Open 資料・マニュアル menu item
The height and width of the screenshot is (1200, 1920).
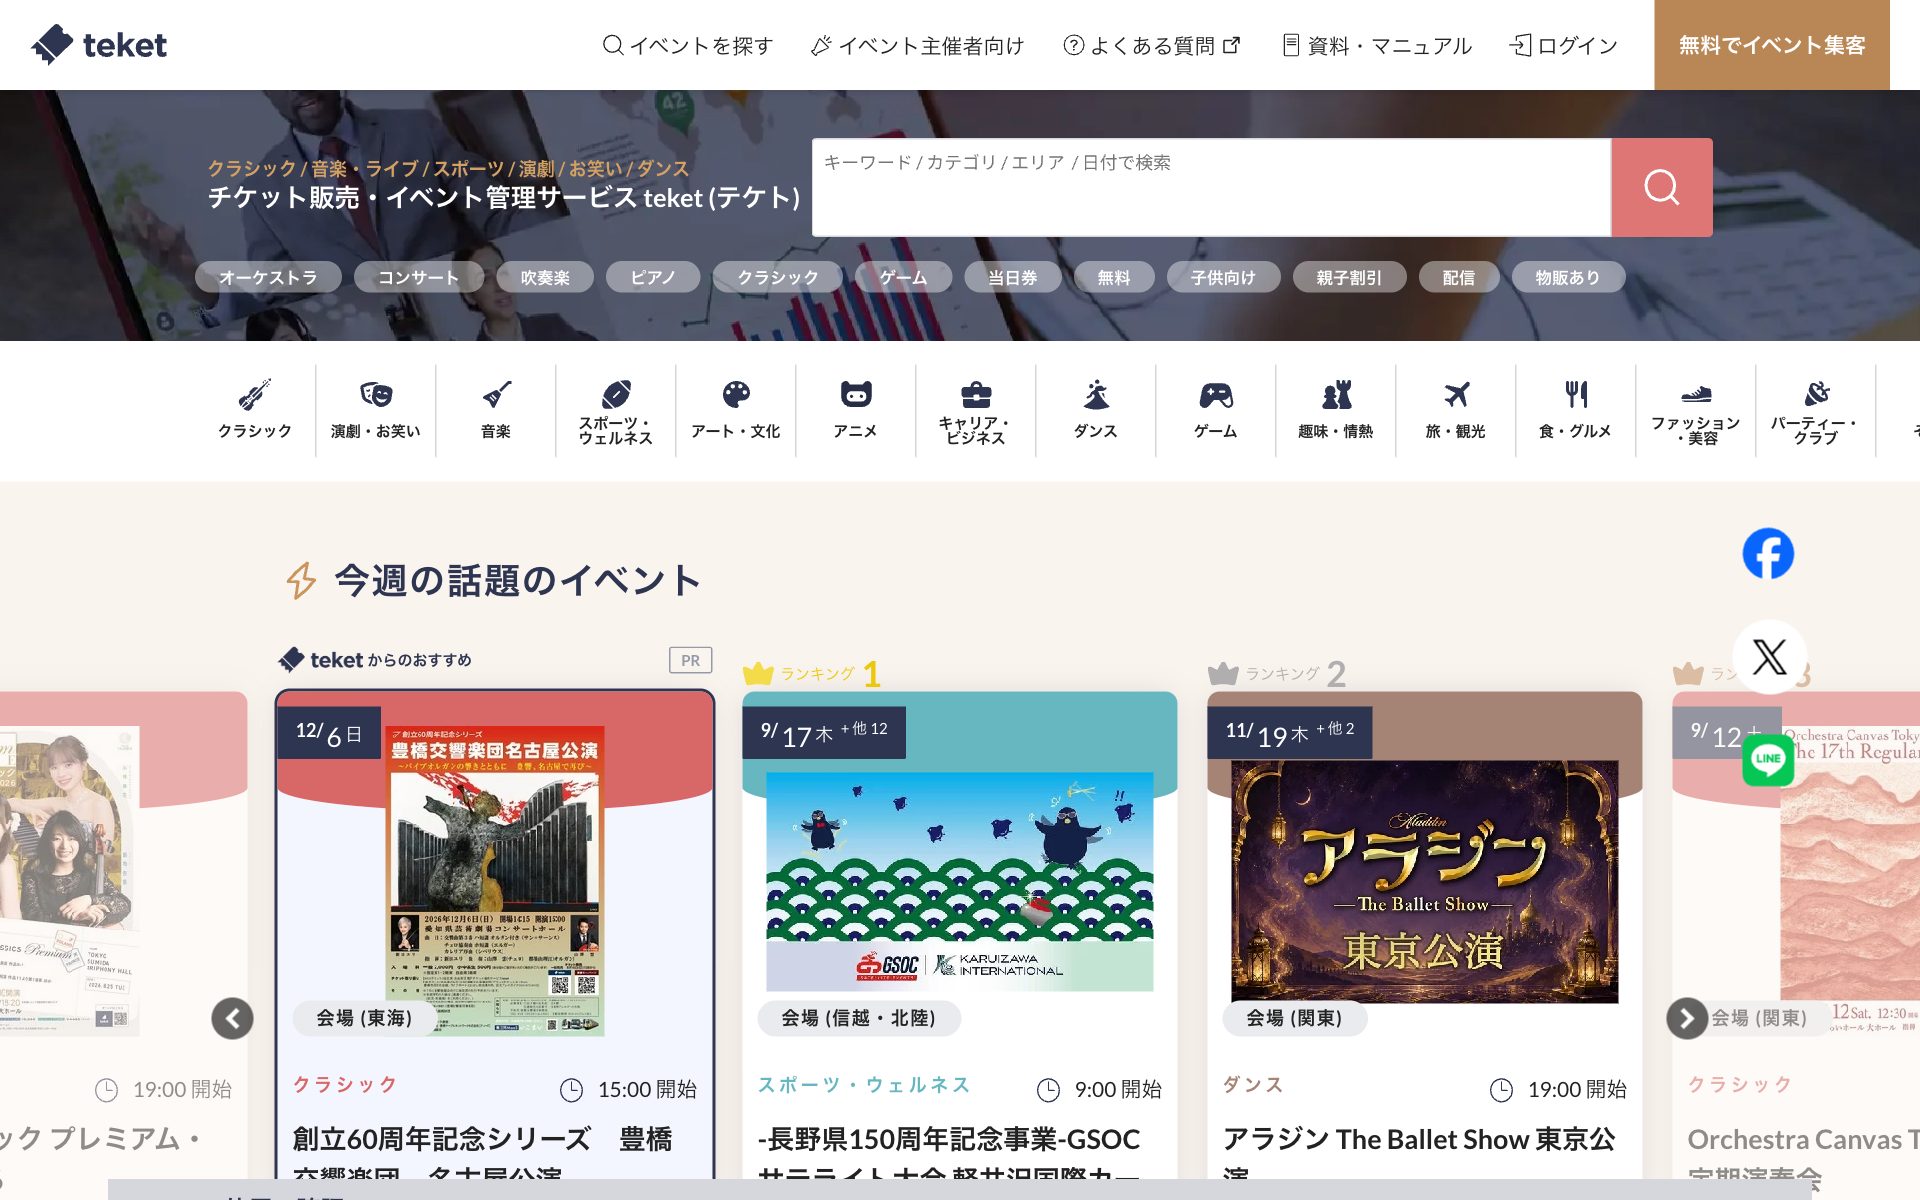coord(1377,45)
